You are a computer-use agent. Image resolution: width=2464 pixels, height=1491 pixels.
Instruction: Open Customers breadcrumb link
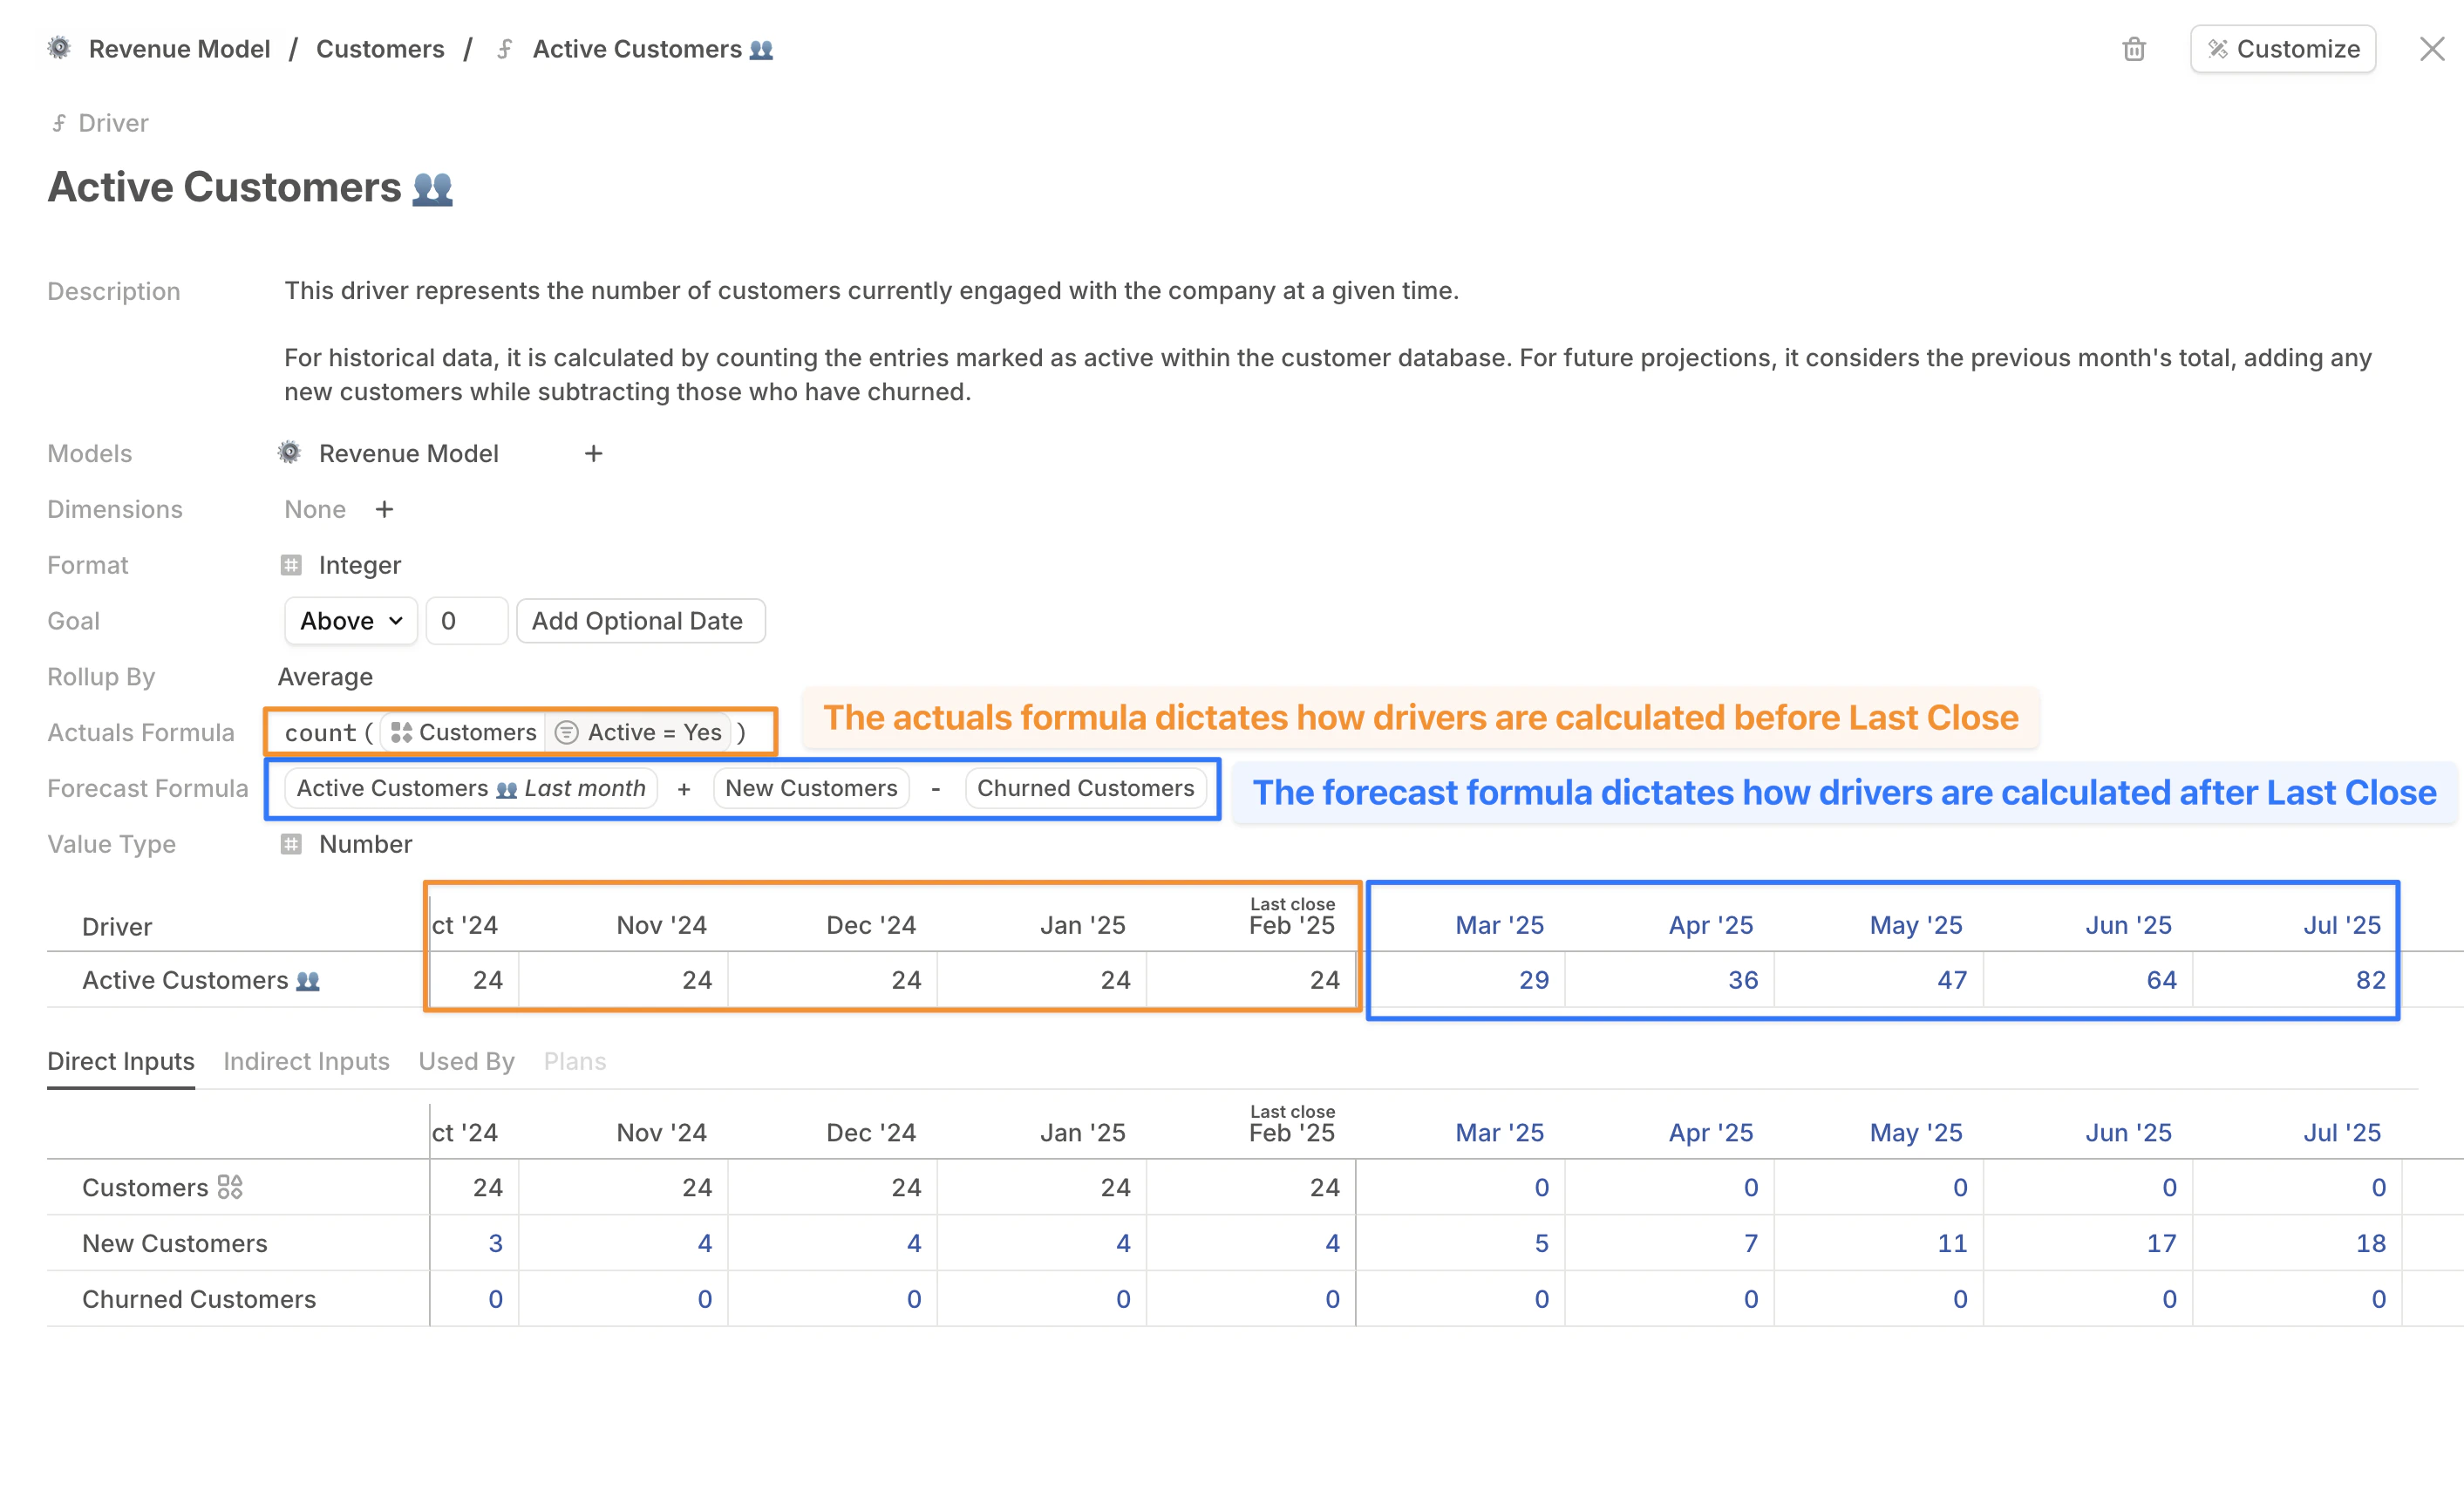pyautogui.click(x=380, y=49)
